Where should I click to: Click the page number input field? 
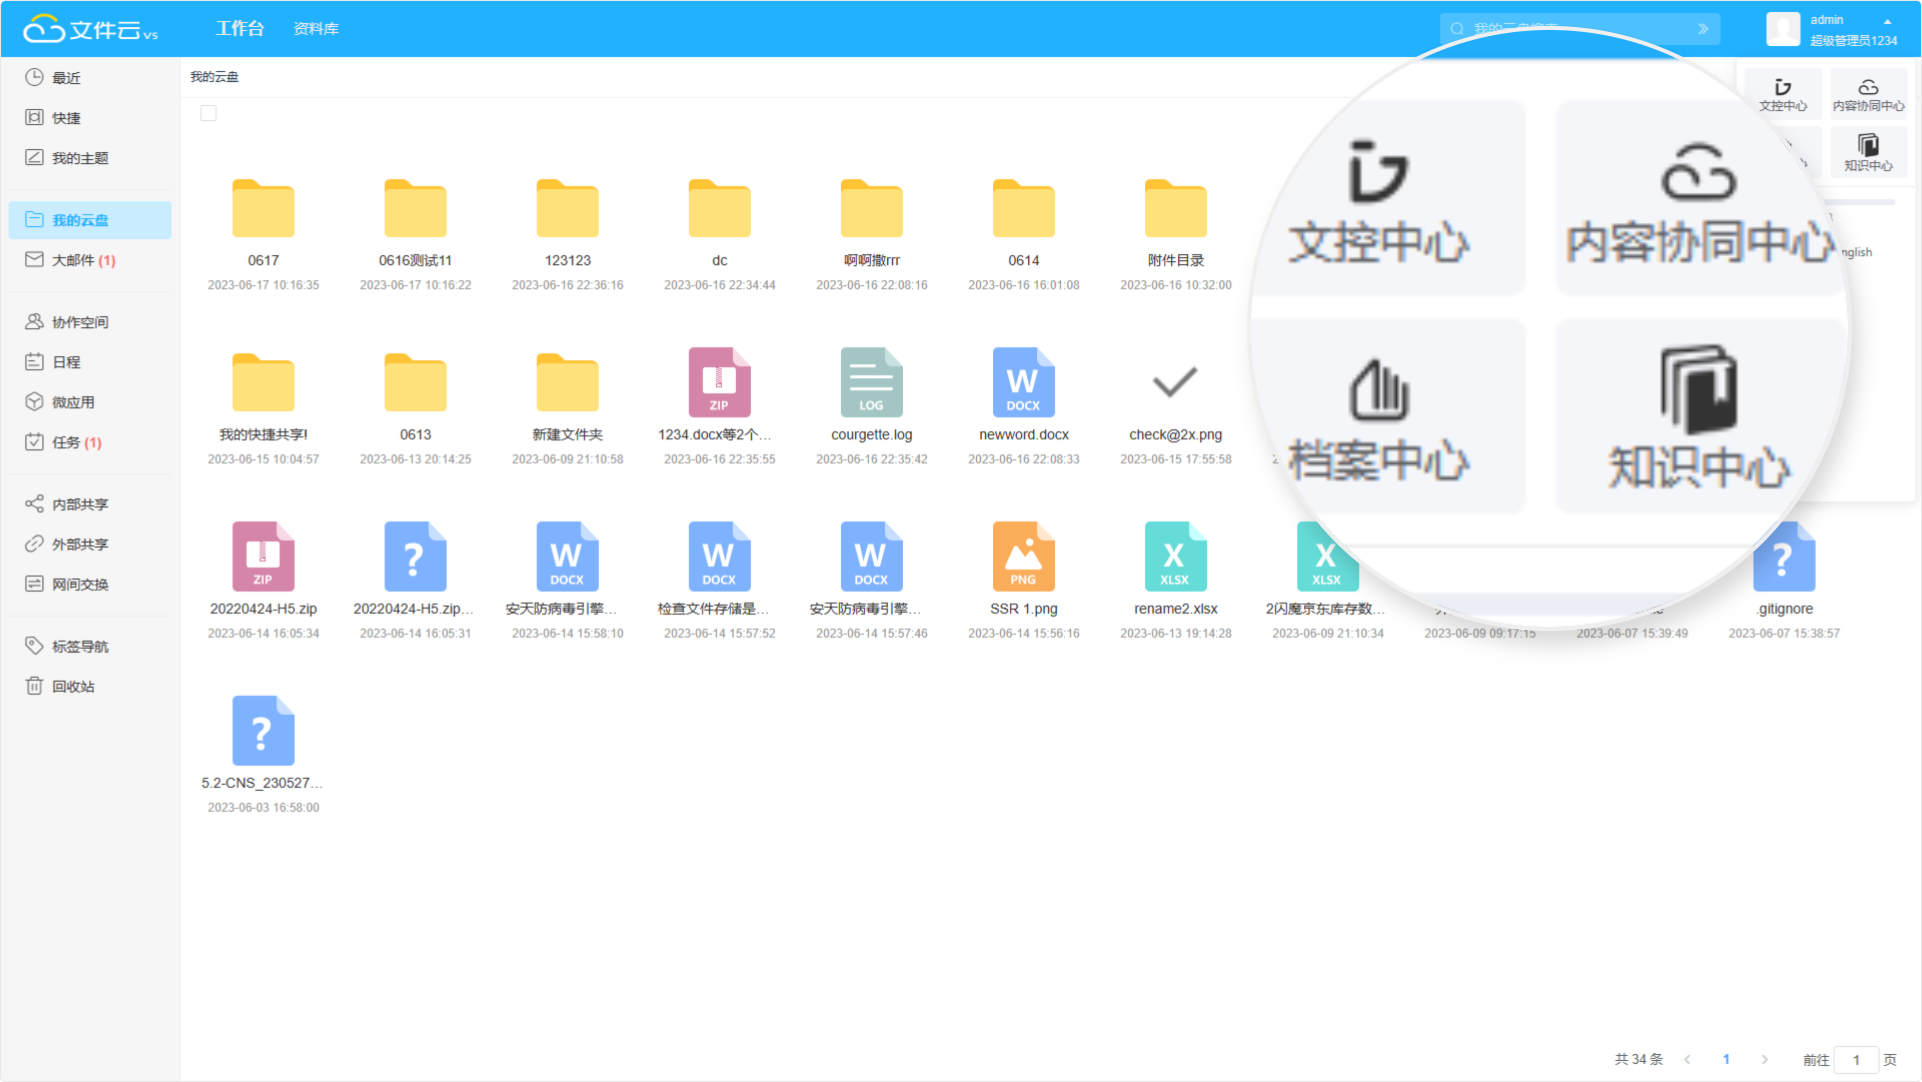1857,1059
